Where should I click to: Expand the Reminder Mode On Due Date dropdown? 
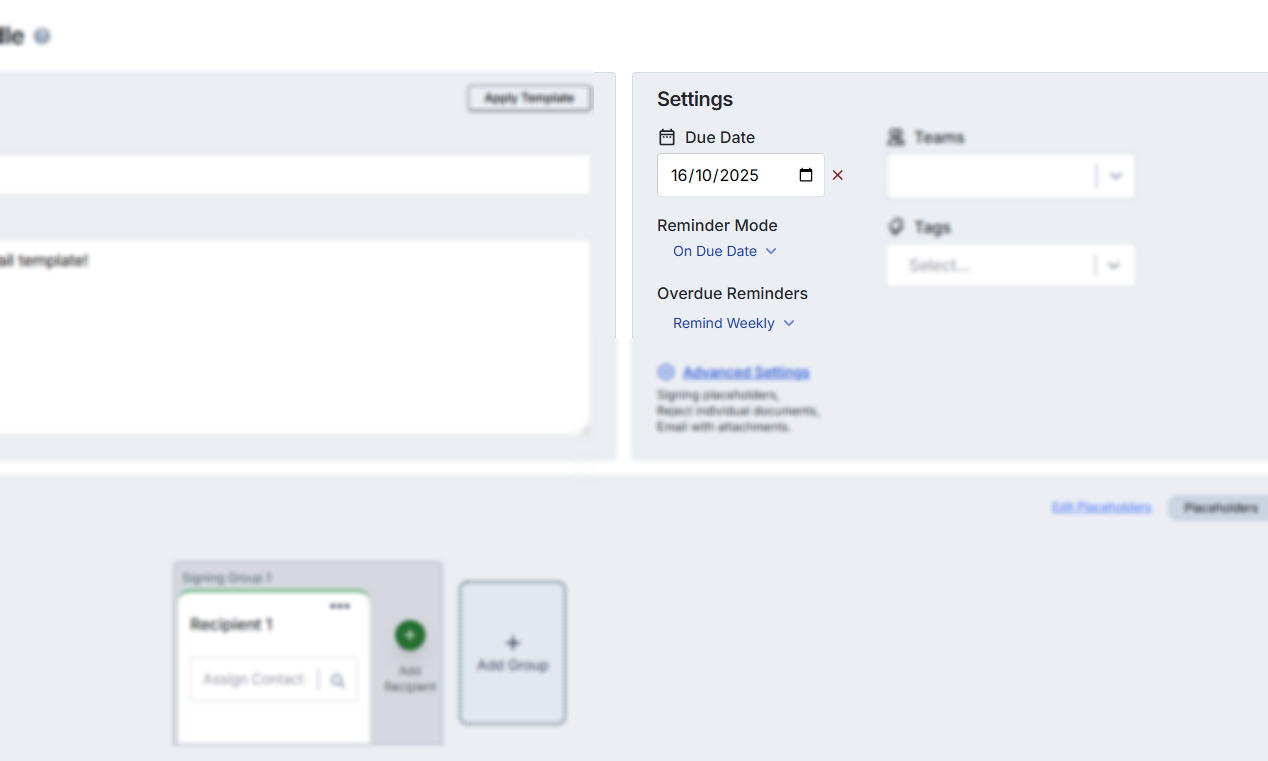pyautogui.click(x=724, y=251)
